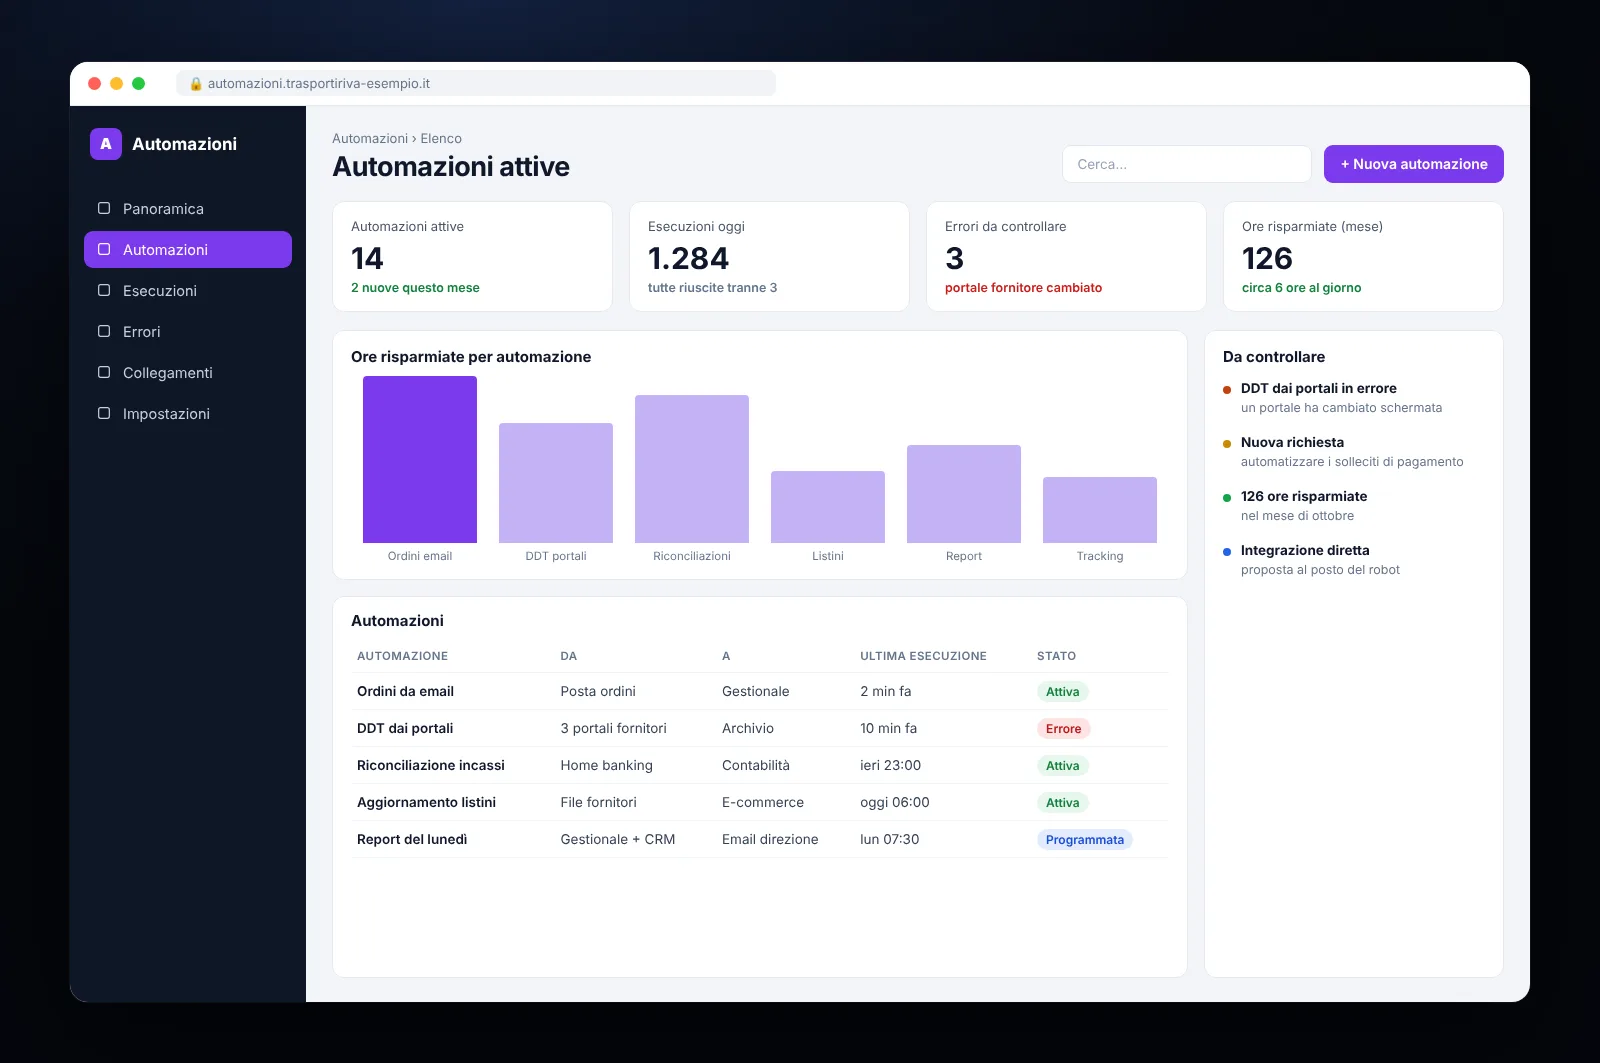Click the Riconciliazioni bar in the chart
Image resolution: width=1600 pixels, height=1063 pixels.
(x=692, y=469)
